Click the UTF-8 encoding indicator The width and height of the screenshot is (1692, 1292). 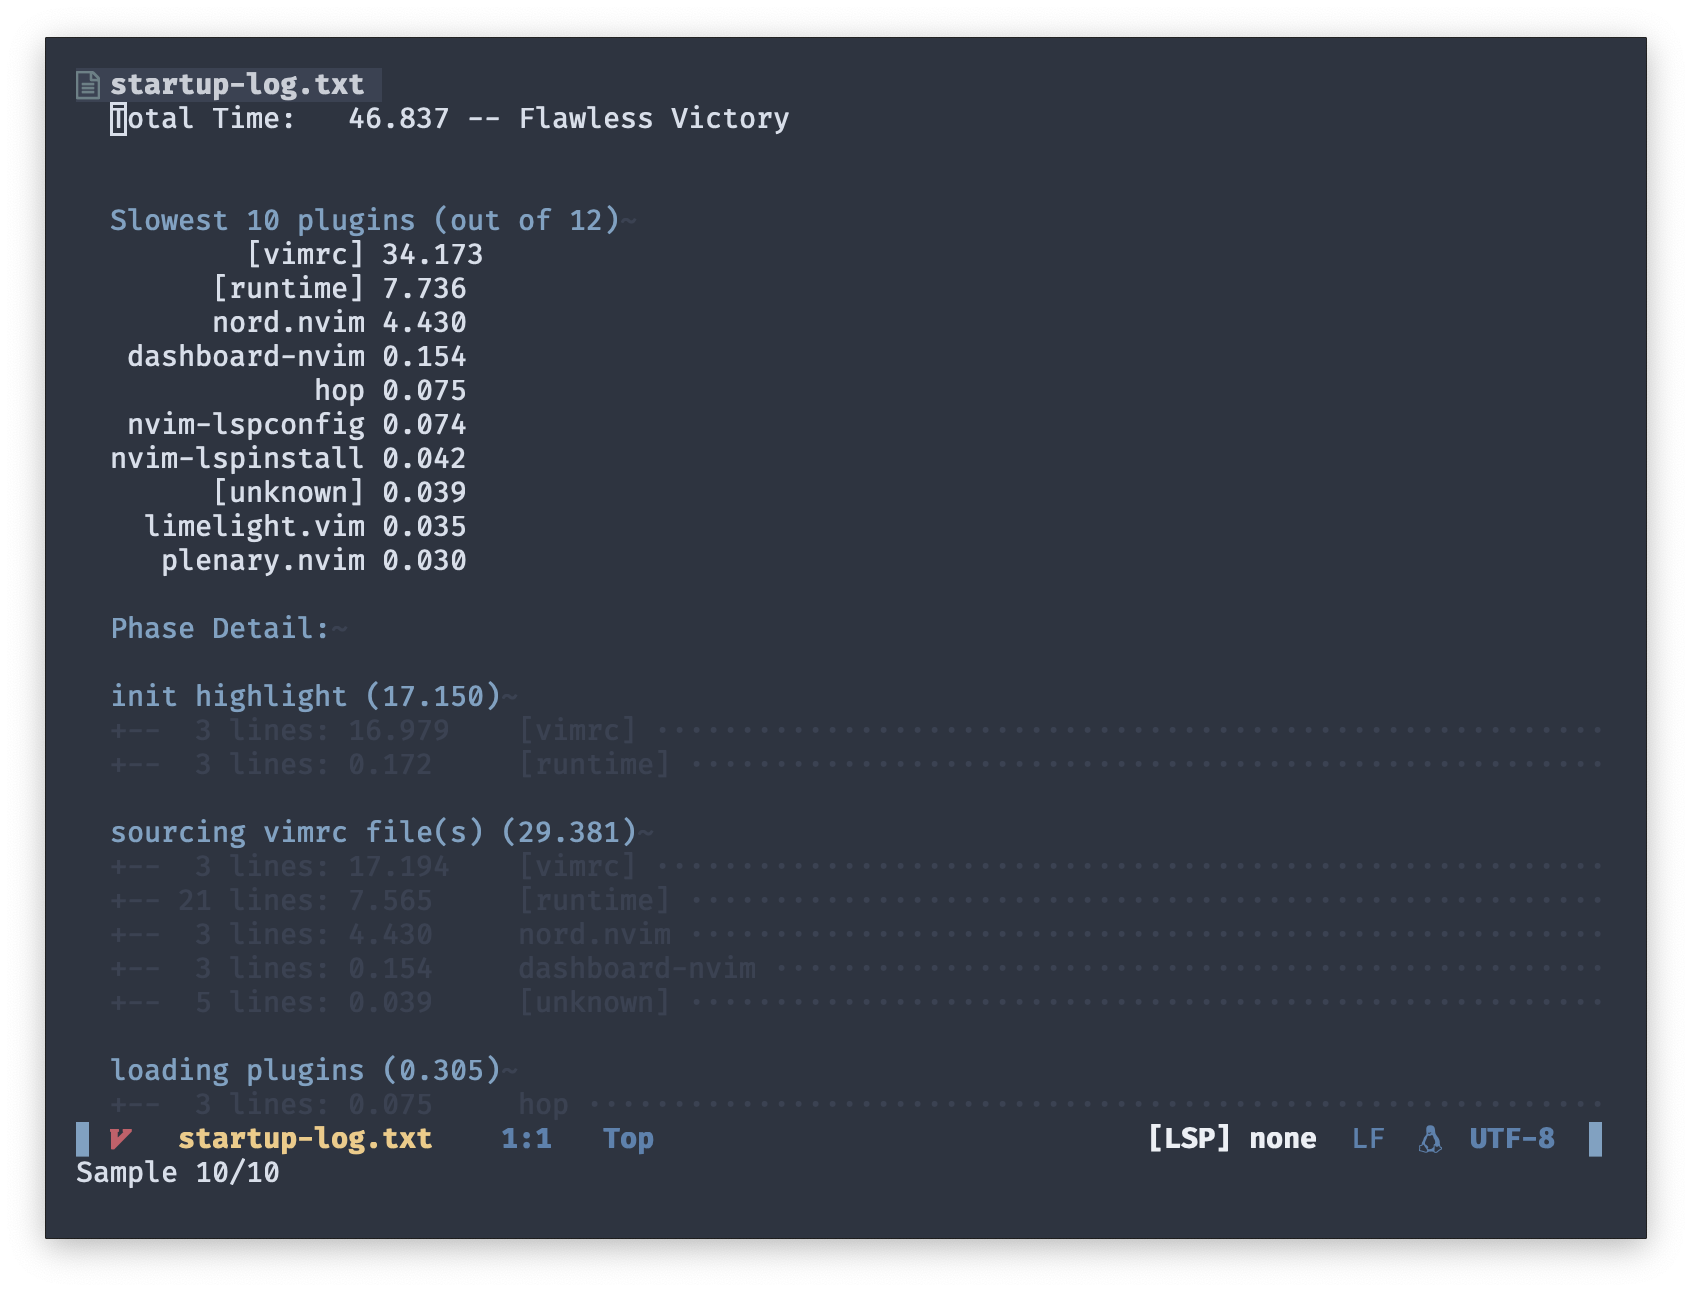(1512, 1138)
